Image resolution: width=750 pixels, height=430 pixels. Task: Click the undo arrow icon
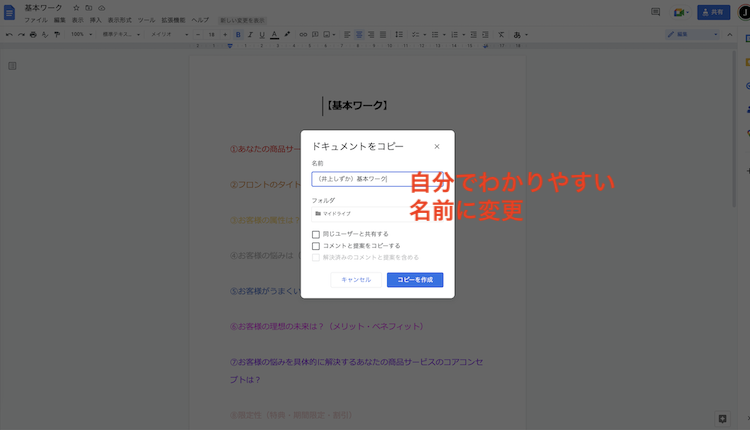click(9, 34)
